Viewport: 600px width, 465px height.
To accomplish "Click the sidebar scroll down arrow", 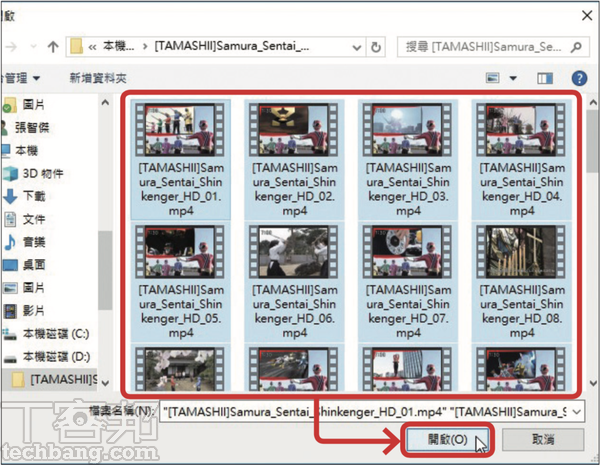I will coord(105,383).
